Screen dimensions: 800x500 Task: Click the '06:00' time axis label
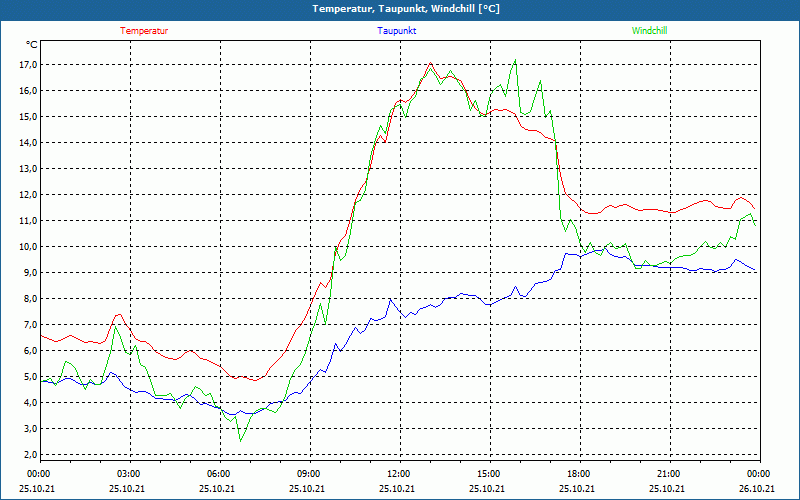click(220, 474)
